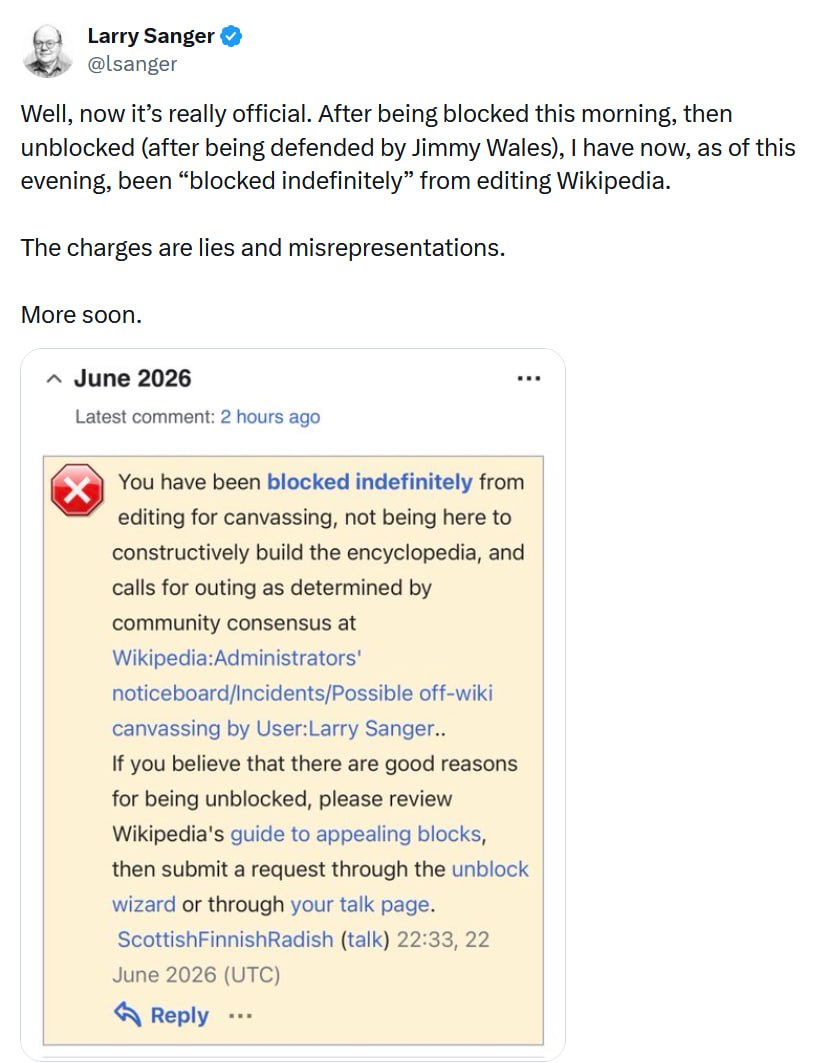
Task: Open more options dots beside Reply
Action: (x=241, y=1016)
